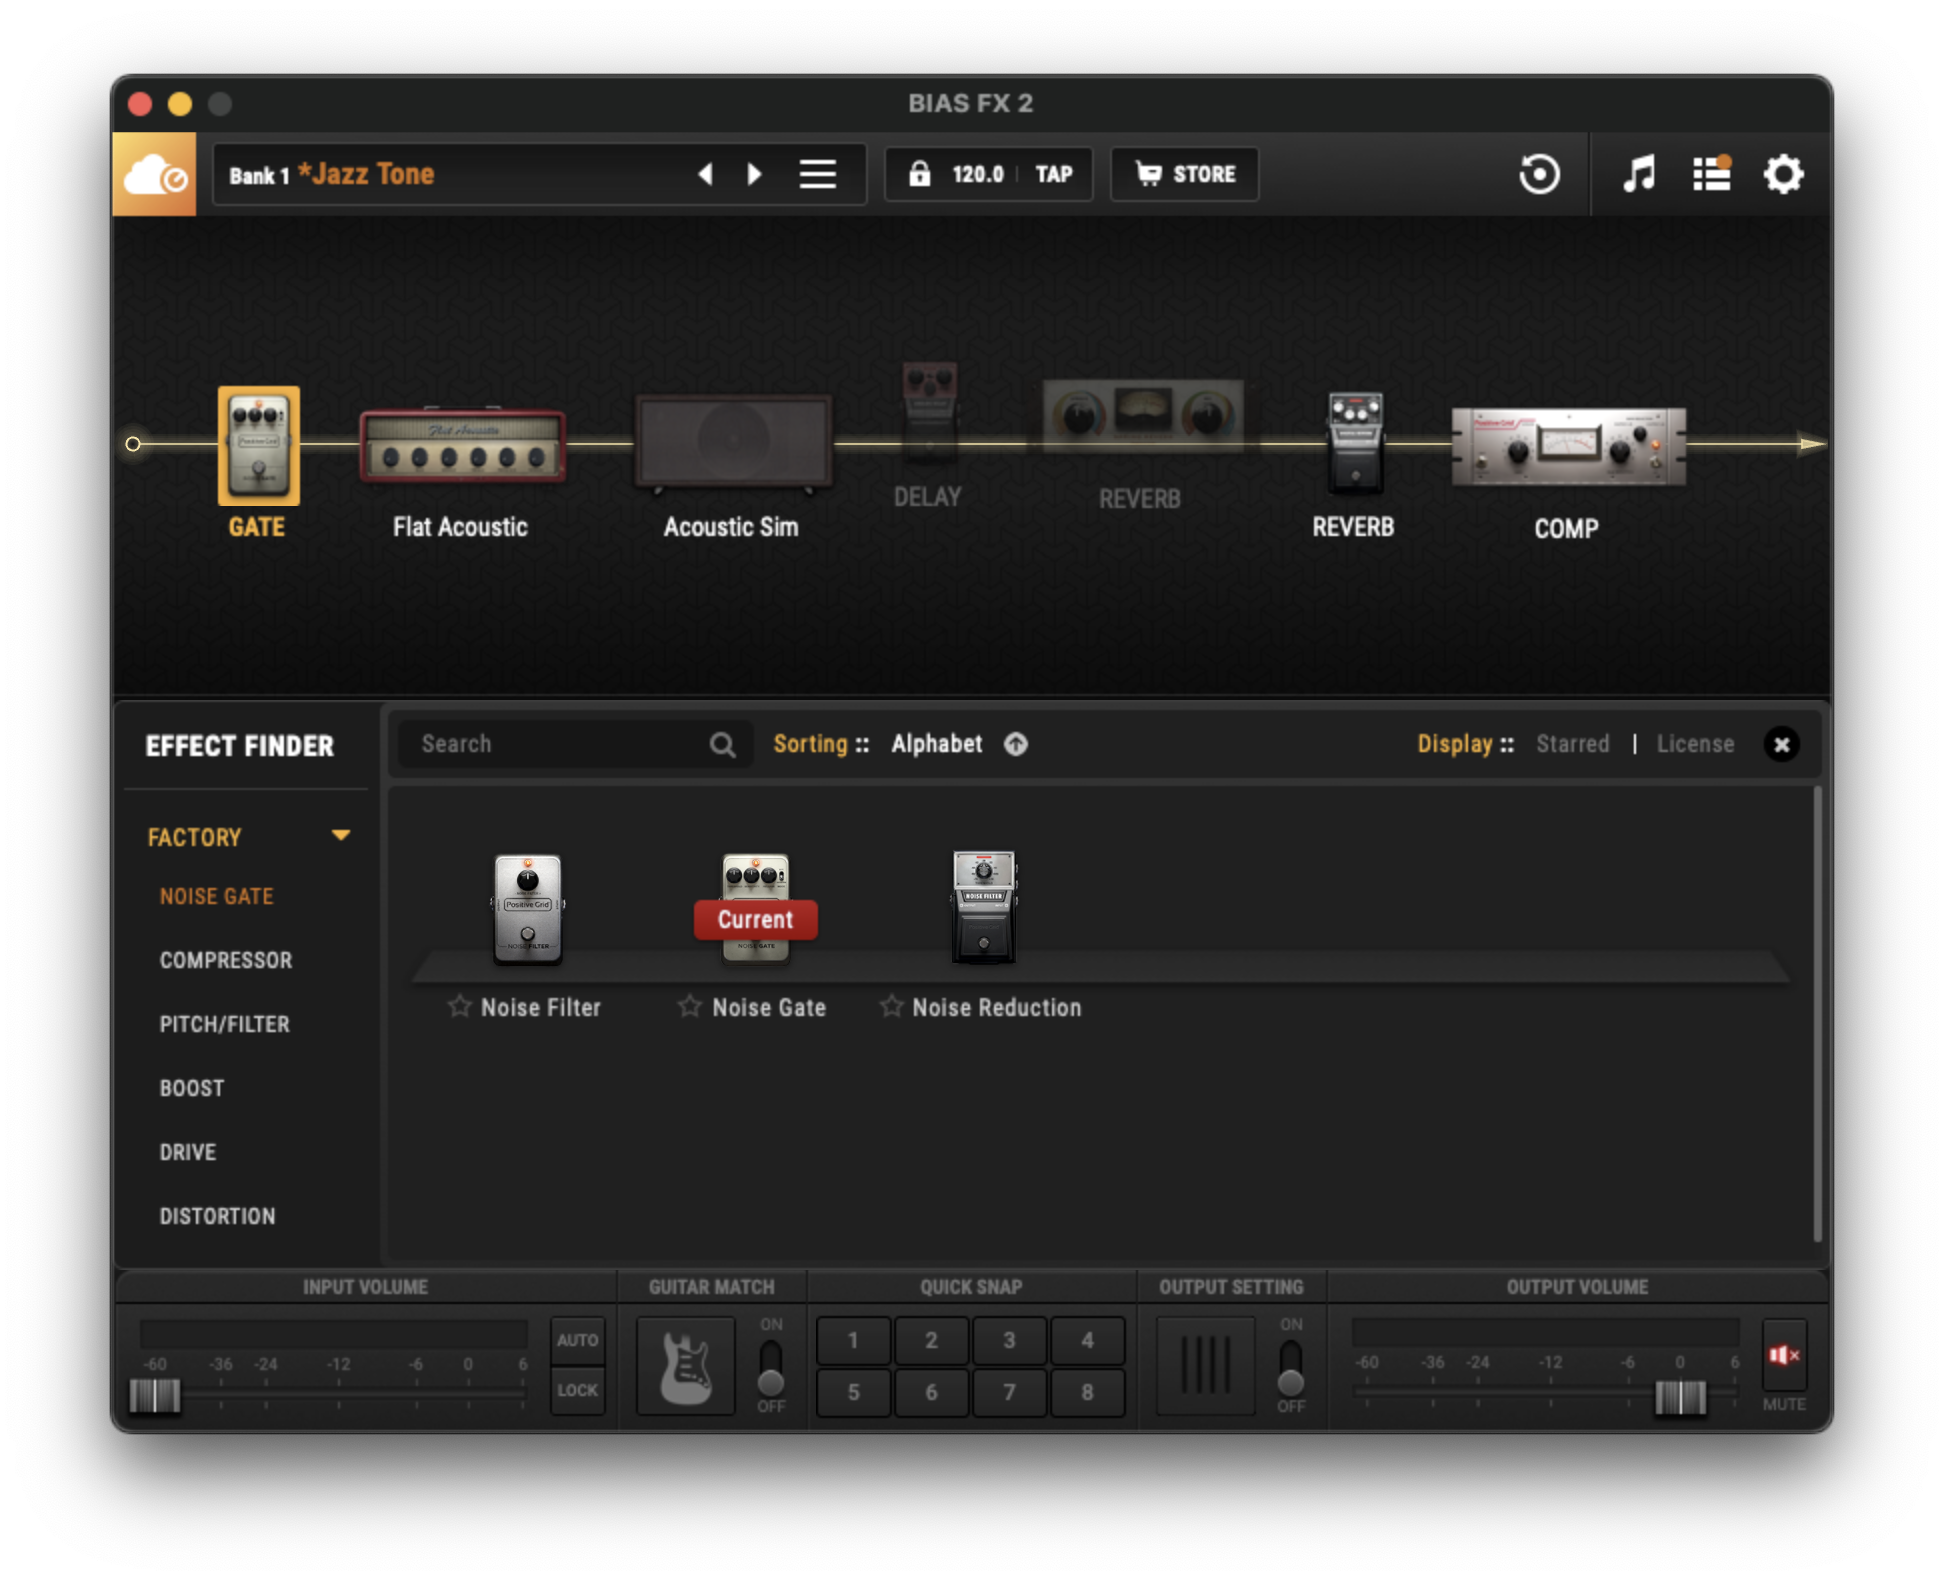Collapse the FACTORY category arrow

341,836
